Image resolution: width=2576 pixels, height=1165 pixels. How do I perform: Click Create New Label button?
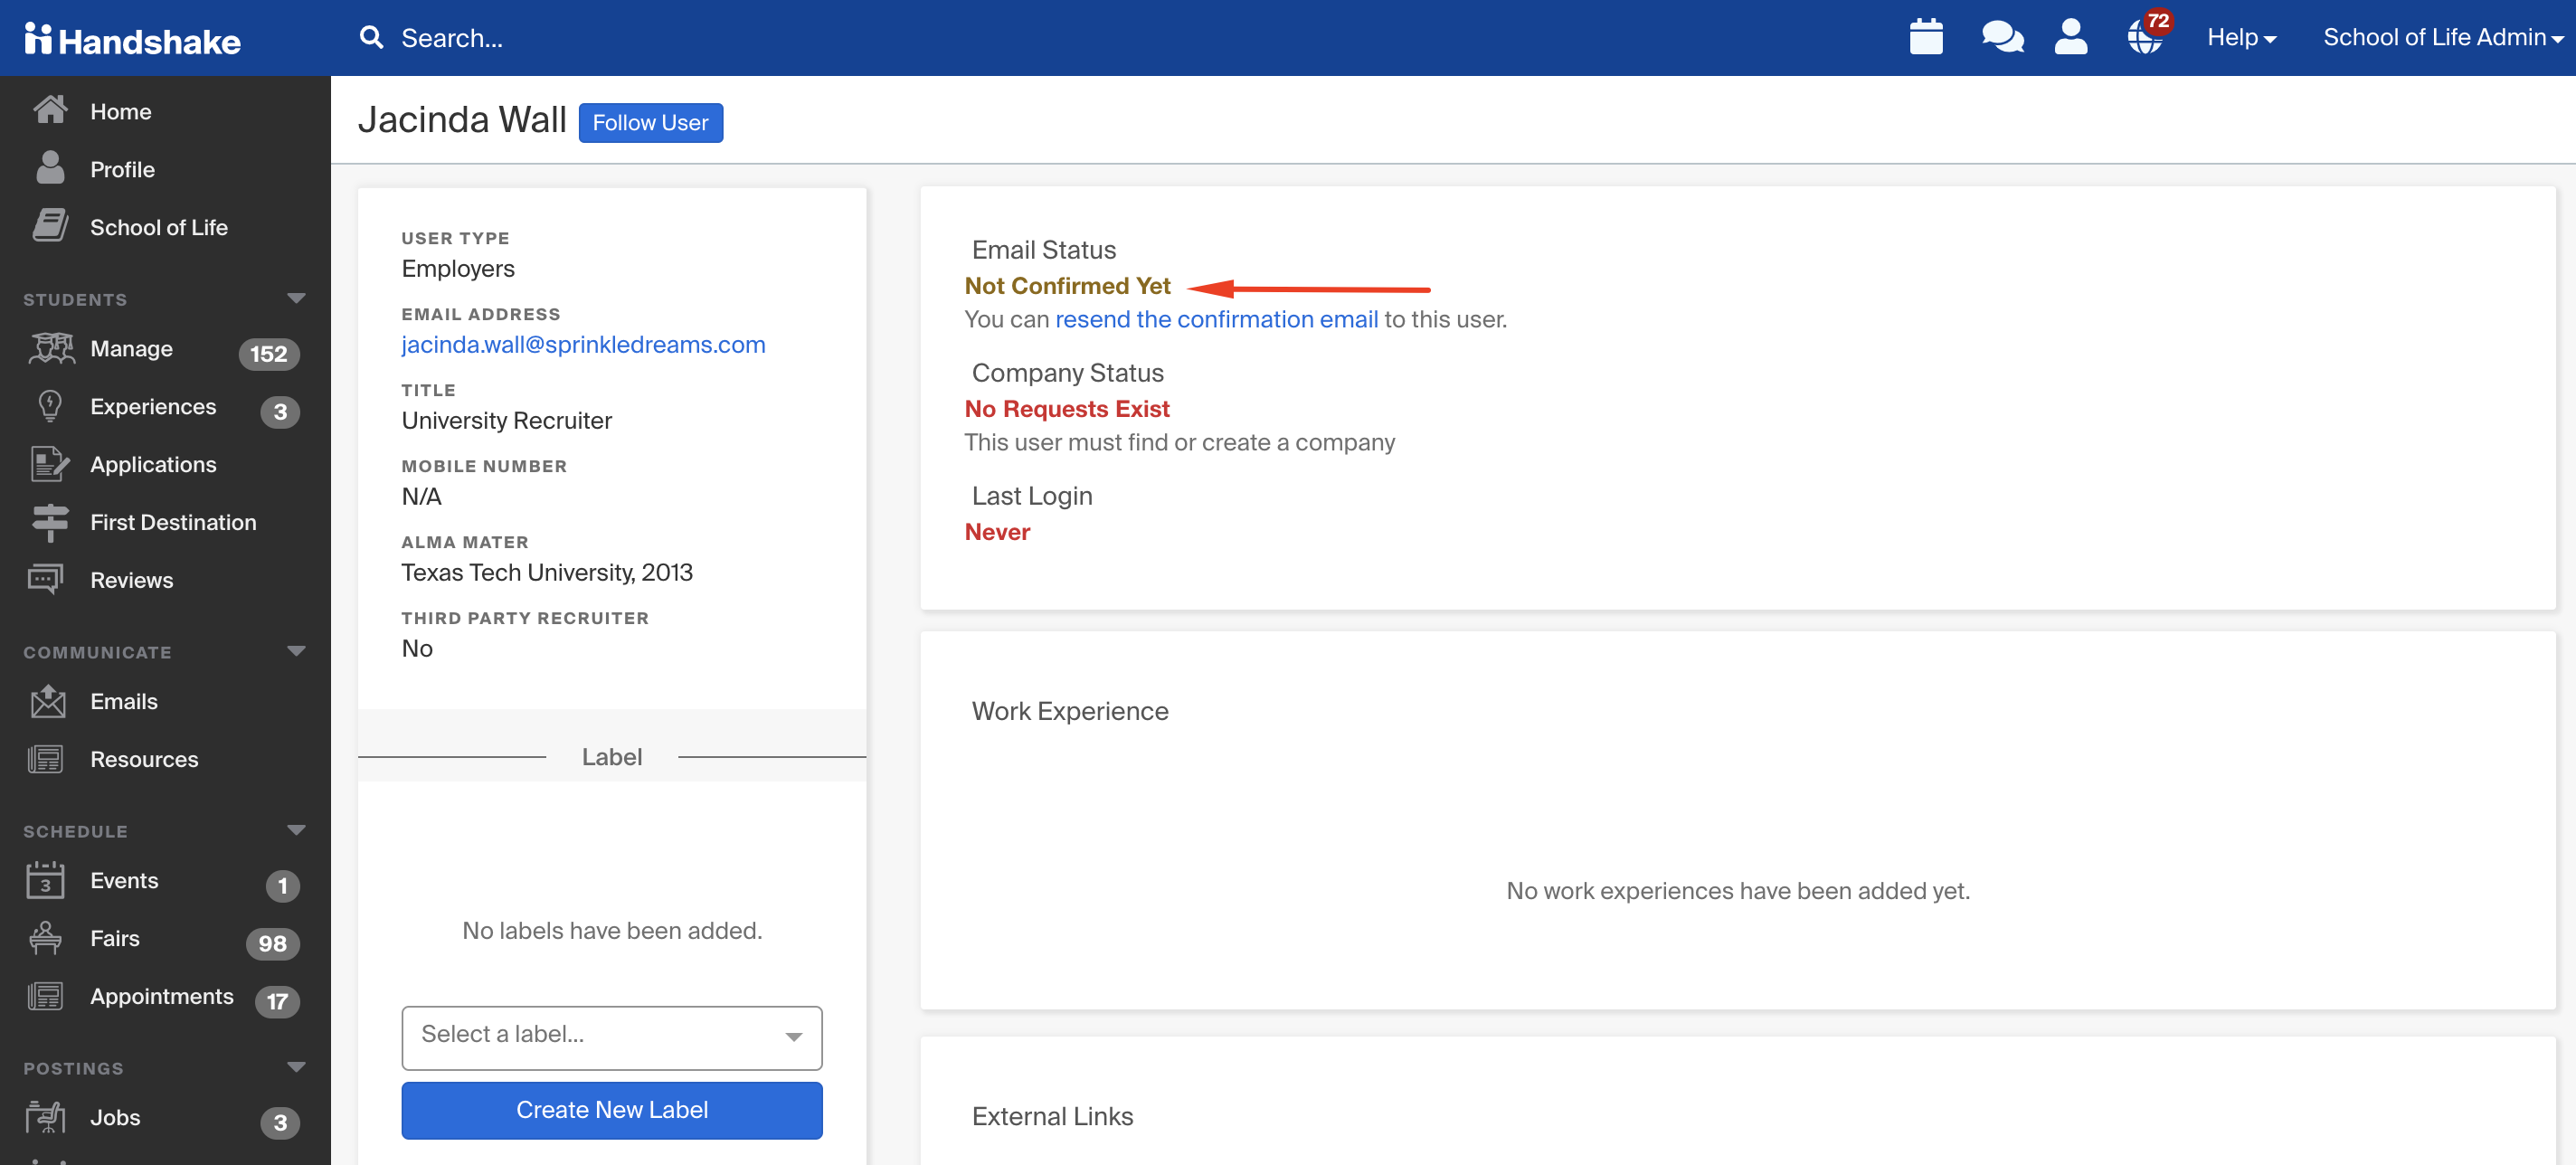612,1110
